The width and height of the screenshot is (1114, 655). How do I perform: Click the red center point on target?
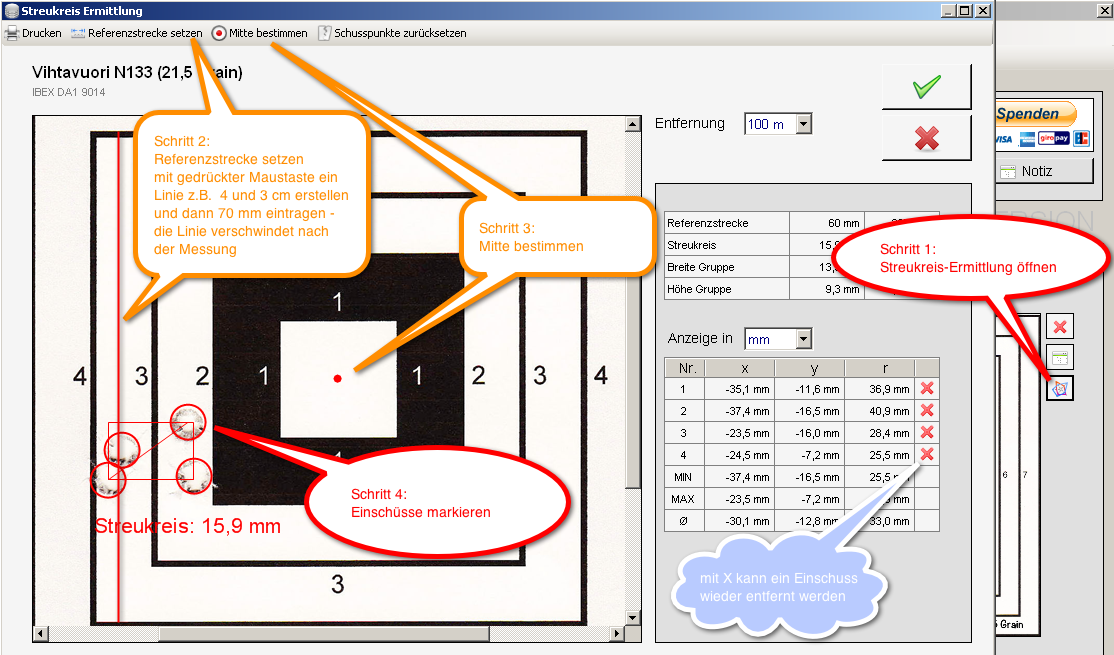click(337, 379)
